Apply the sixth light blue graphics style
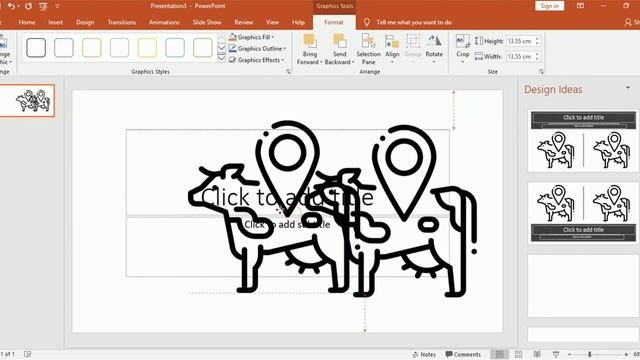This screenshot has height=360, width=640. 175,47
